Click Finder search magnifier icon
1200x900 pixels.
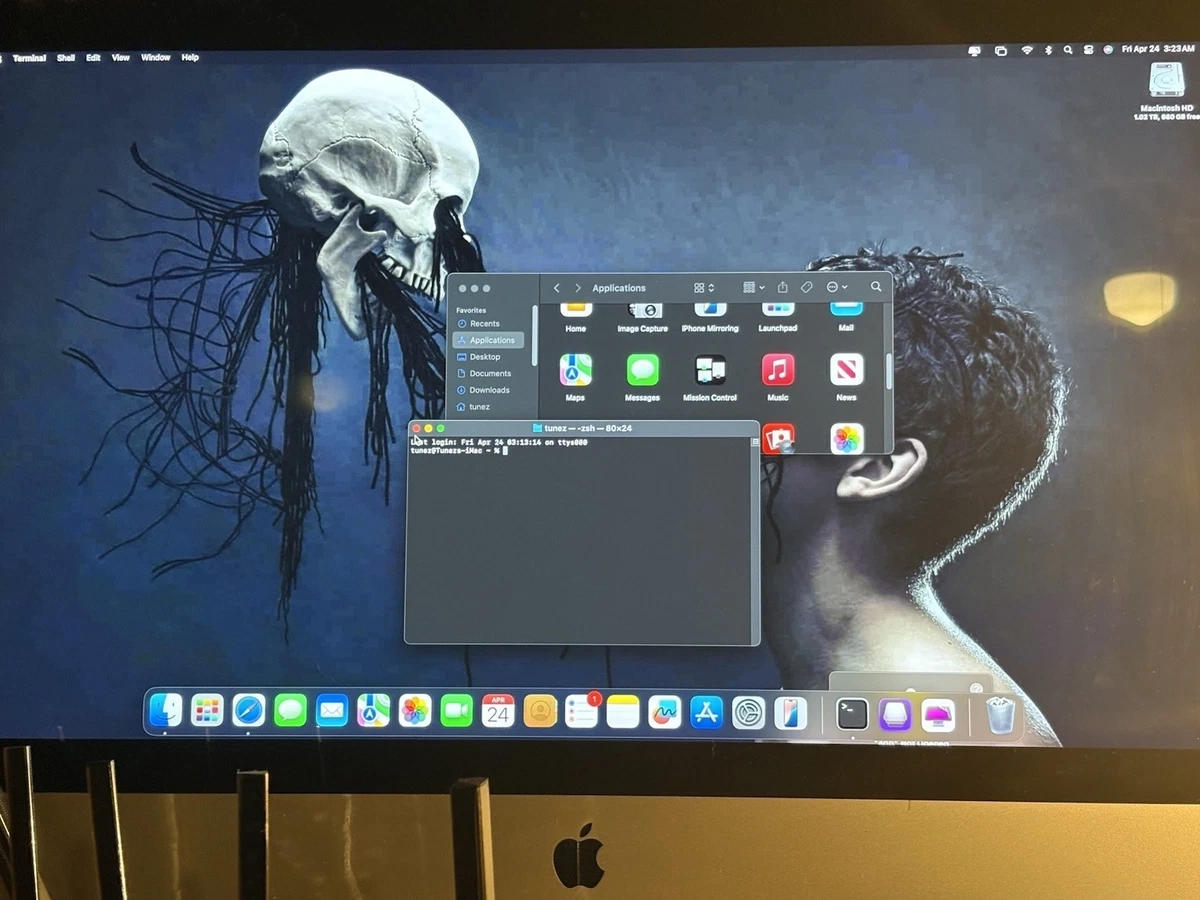[876, 287]
